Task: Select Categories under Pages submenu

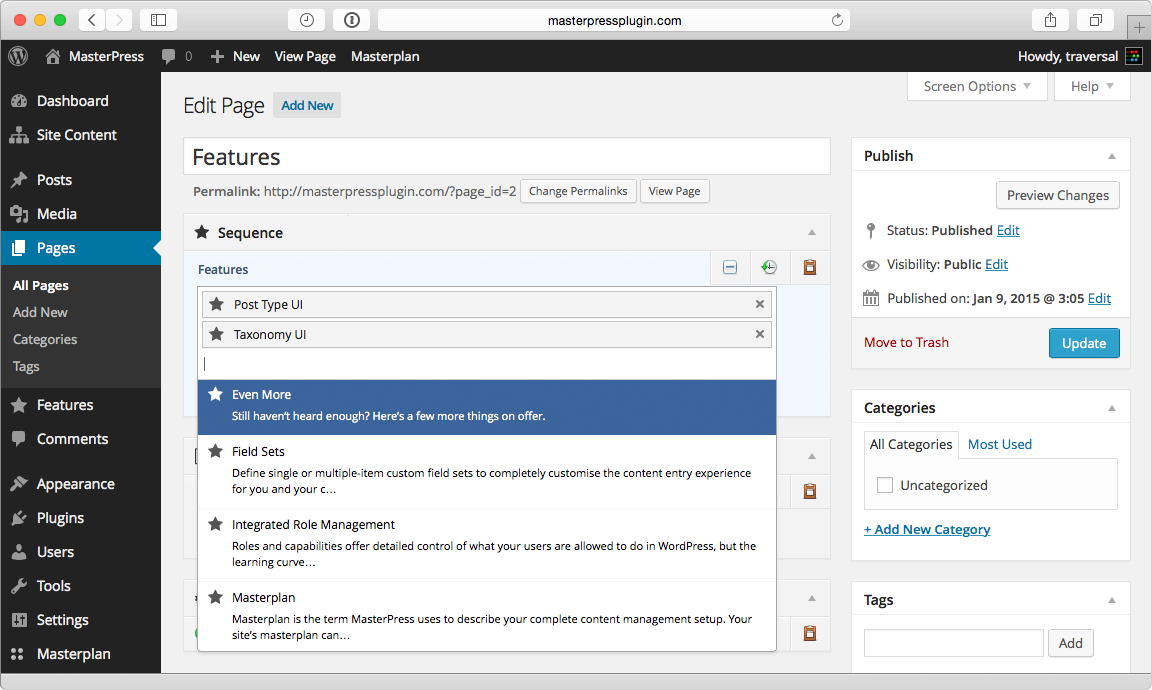Action: [x=45, y=339]
